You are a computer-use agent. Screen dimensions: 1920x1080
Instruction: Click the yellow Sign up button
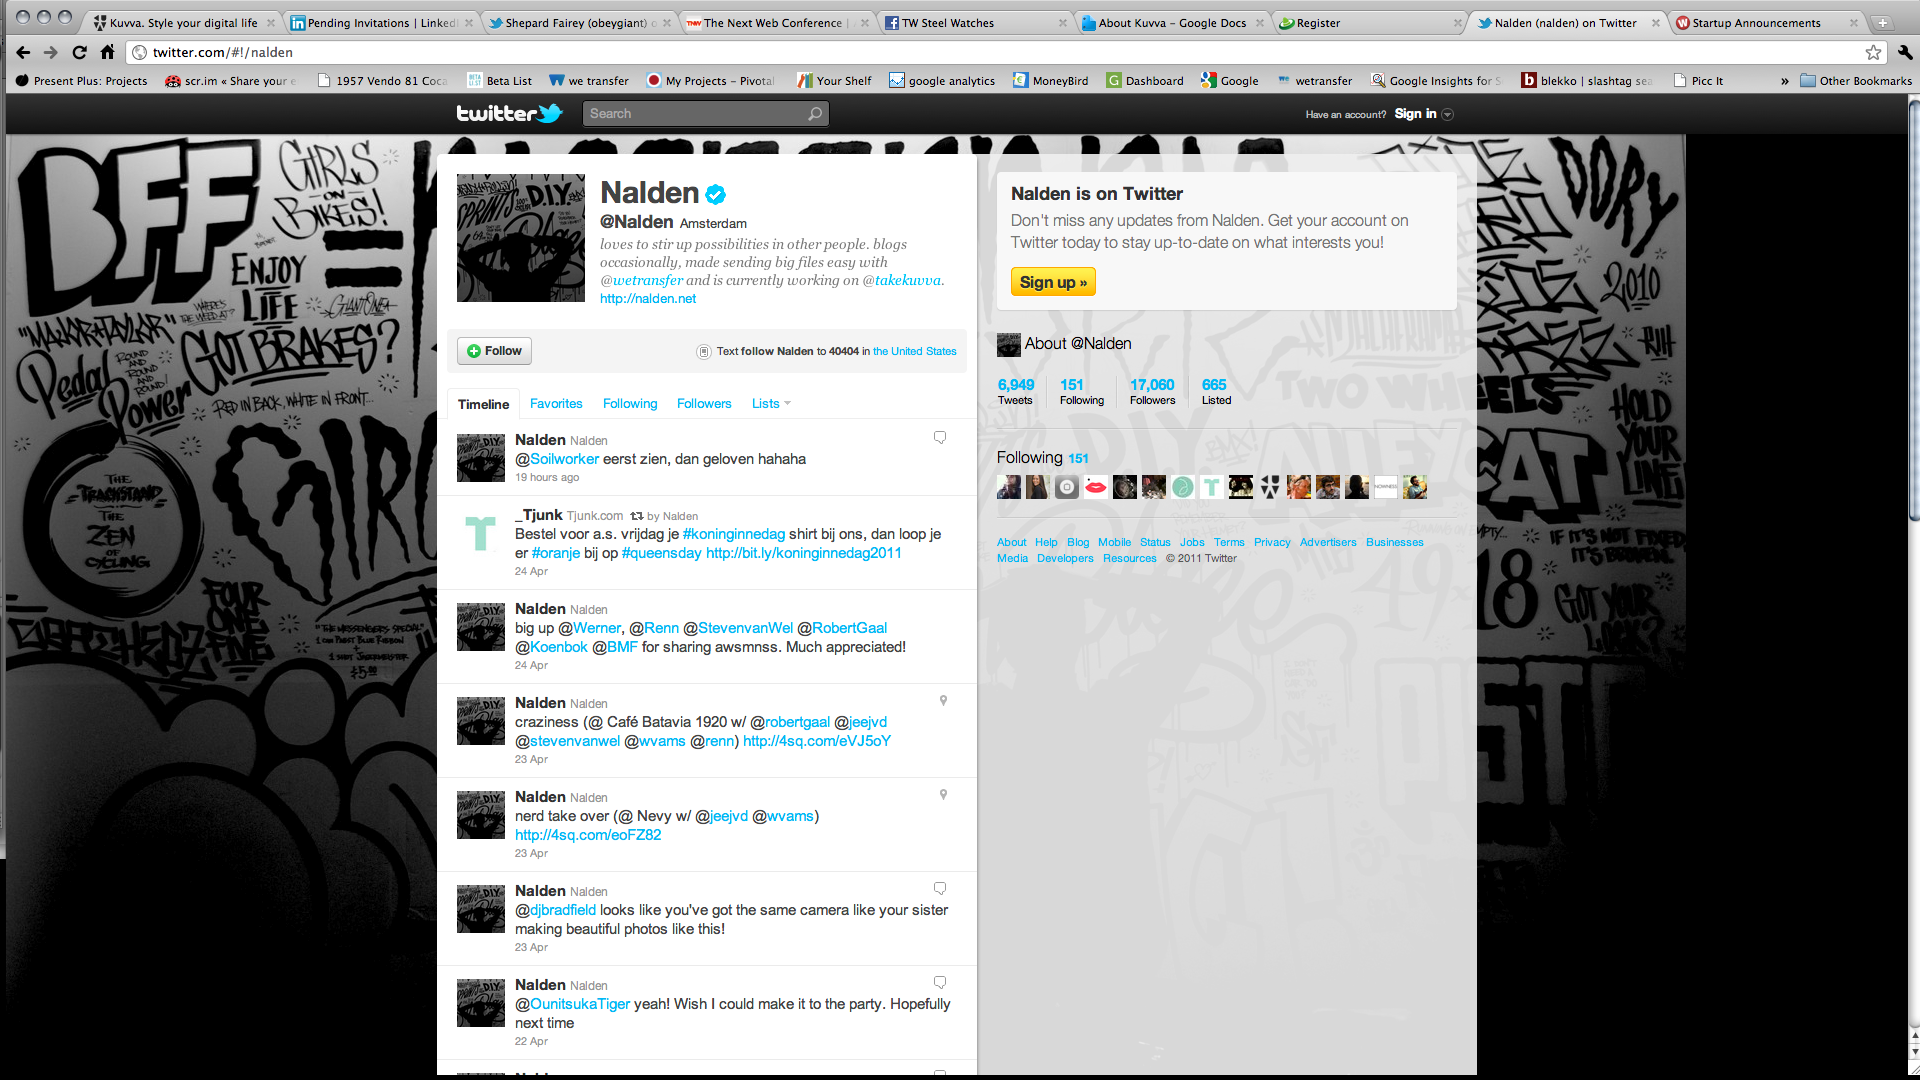pos(1053,282)
